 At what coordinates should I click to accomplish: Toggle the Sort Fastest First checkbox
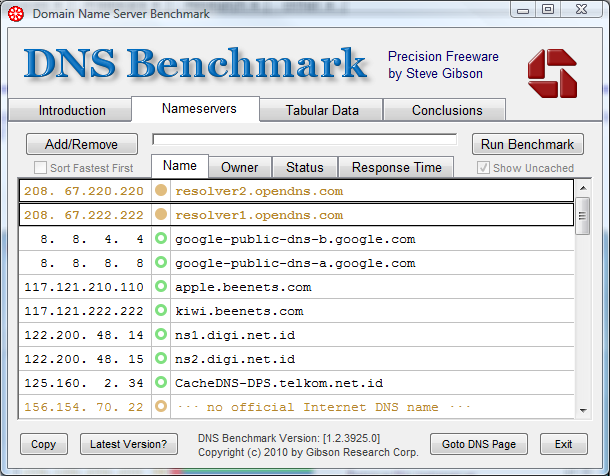(40, 168)
